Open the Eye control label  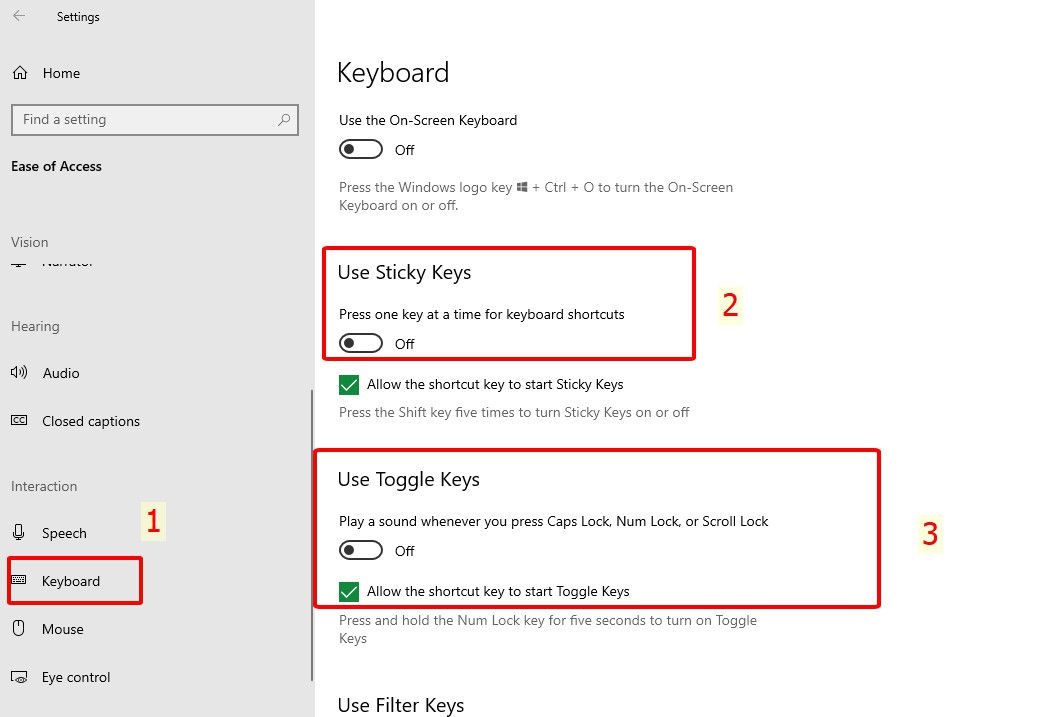pyautogui.click(x=76, y=678)
